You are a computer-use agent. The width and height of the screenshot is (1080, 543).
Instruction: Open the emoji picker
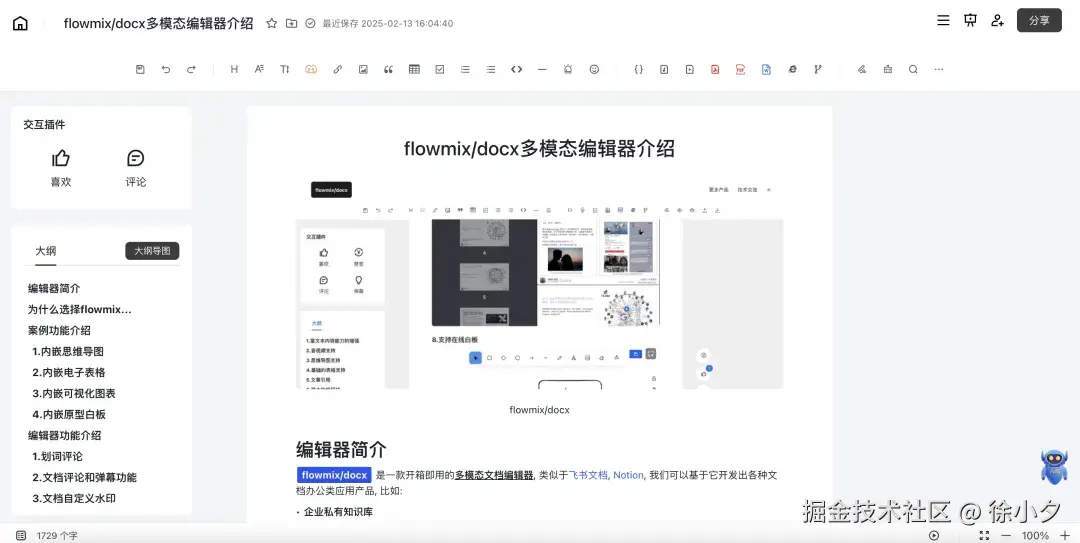click(594, 70)
